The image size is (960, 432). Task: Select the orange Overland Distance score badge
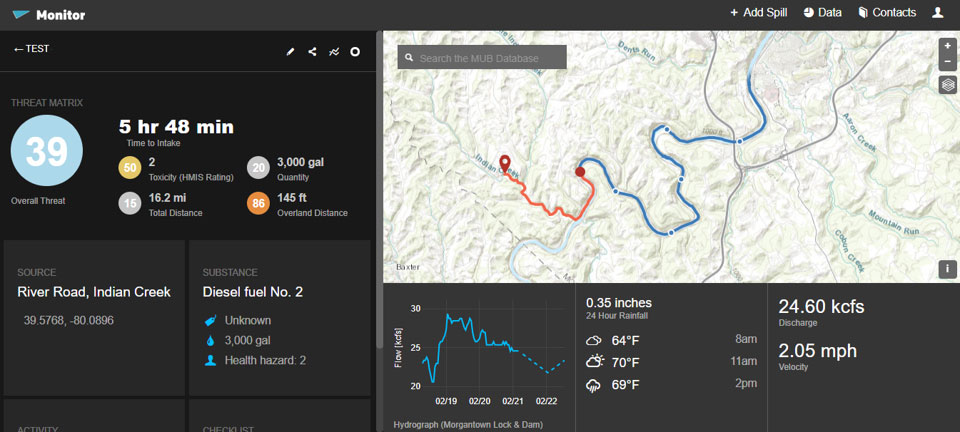coord(259,204)
